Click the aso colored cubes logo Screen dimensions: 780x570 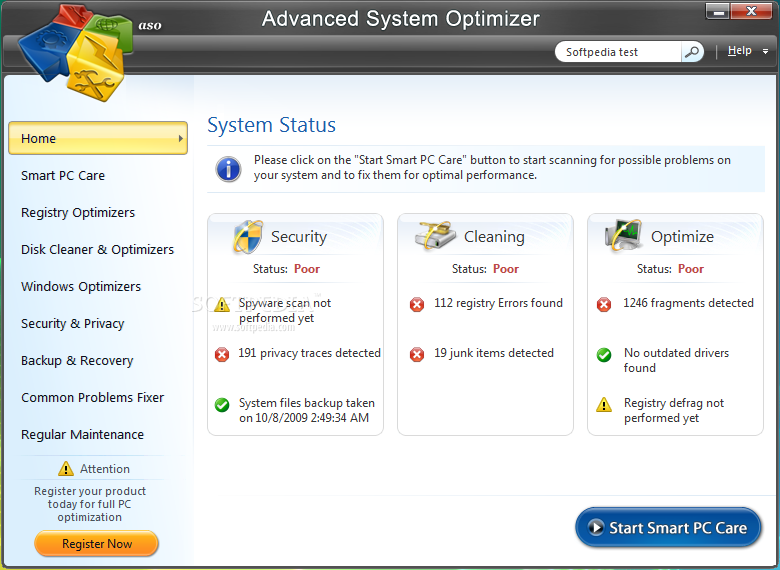(x=77, y=52)
